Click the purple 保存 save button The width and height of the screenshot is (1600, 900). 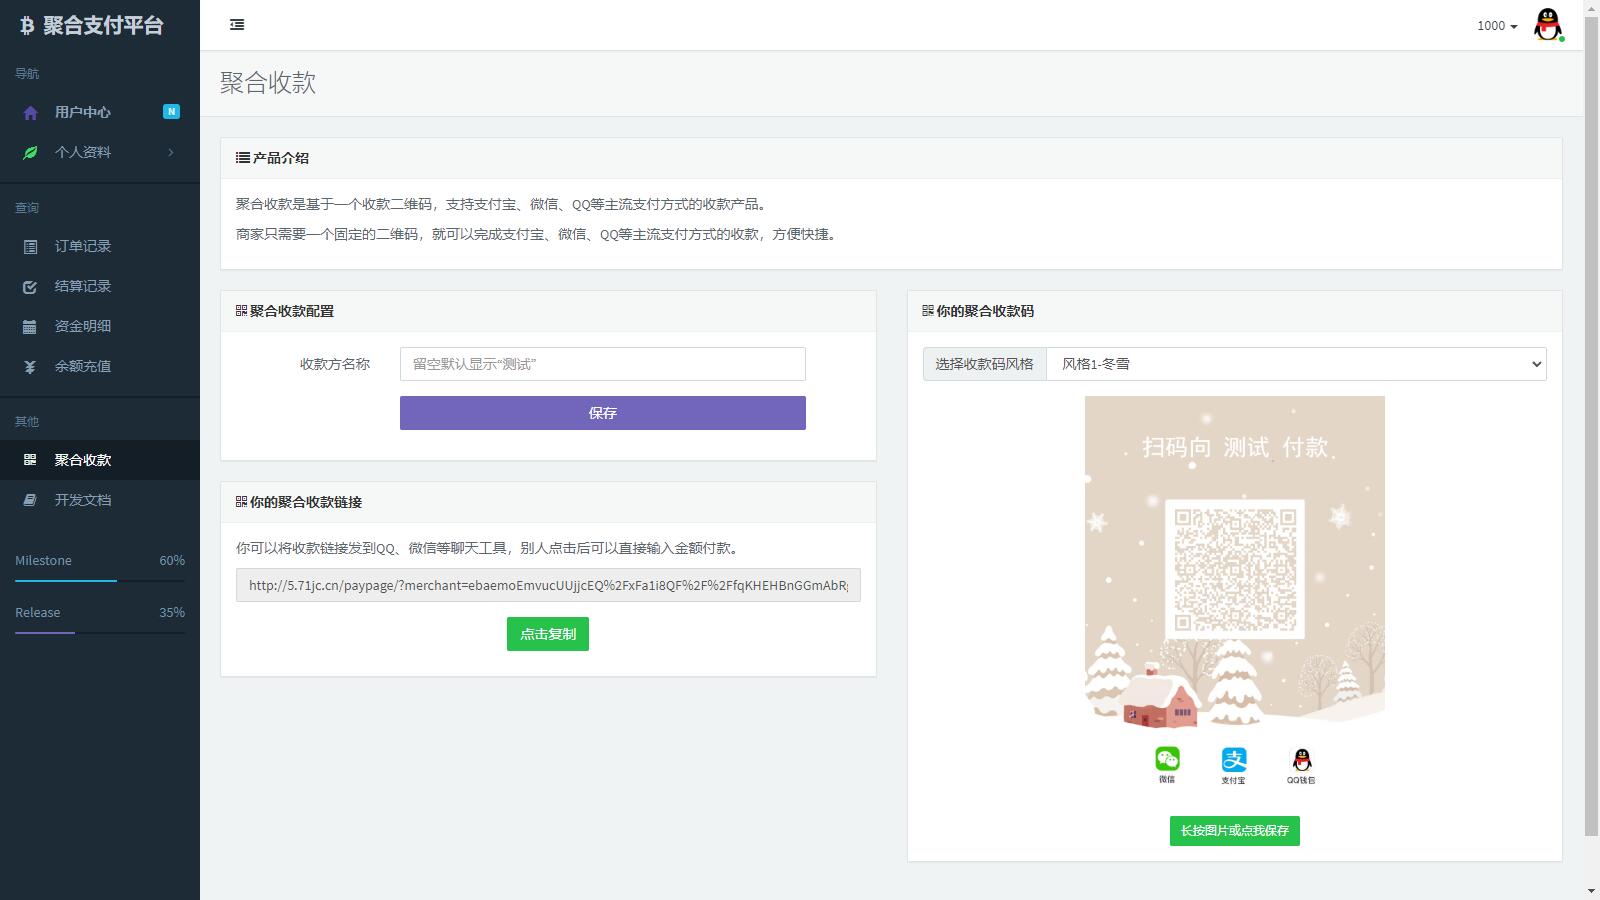(602, 412)
